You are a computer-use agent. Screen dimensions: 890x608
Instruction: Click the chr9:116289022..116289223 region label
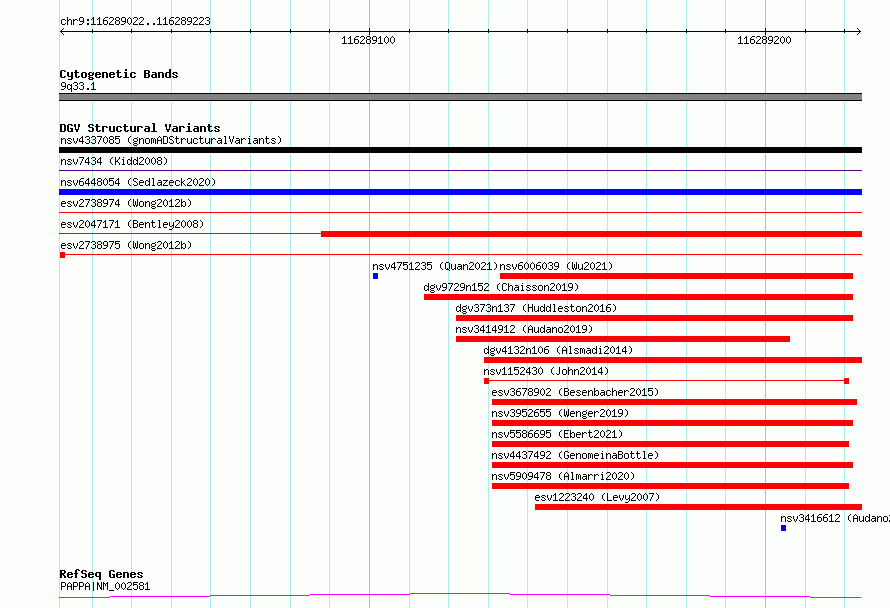click(x=135, y=21)
